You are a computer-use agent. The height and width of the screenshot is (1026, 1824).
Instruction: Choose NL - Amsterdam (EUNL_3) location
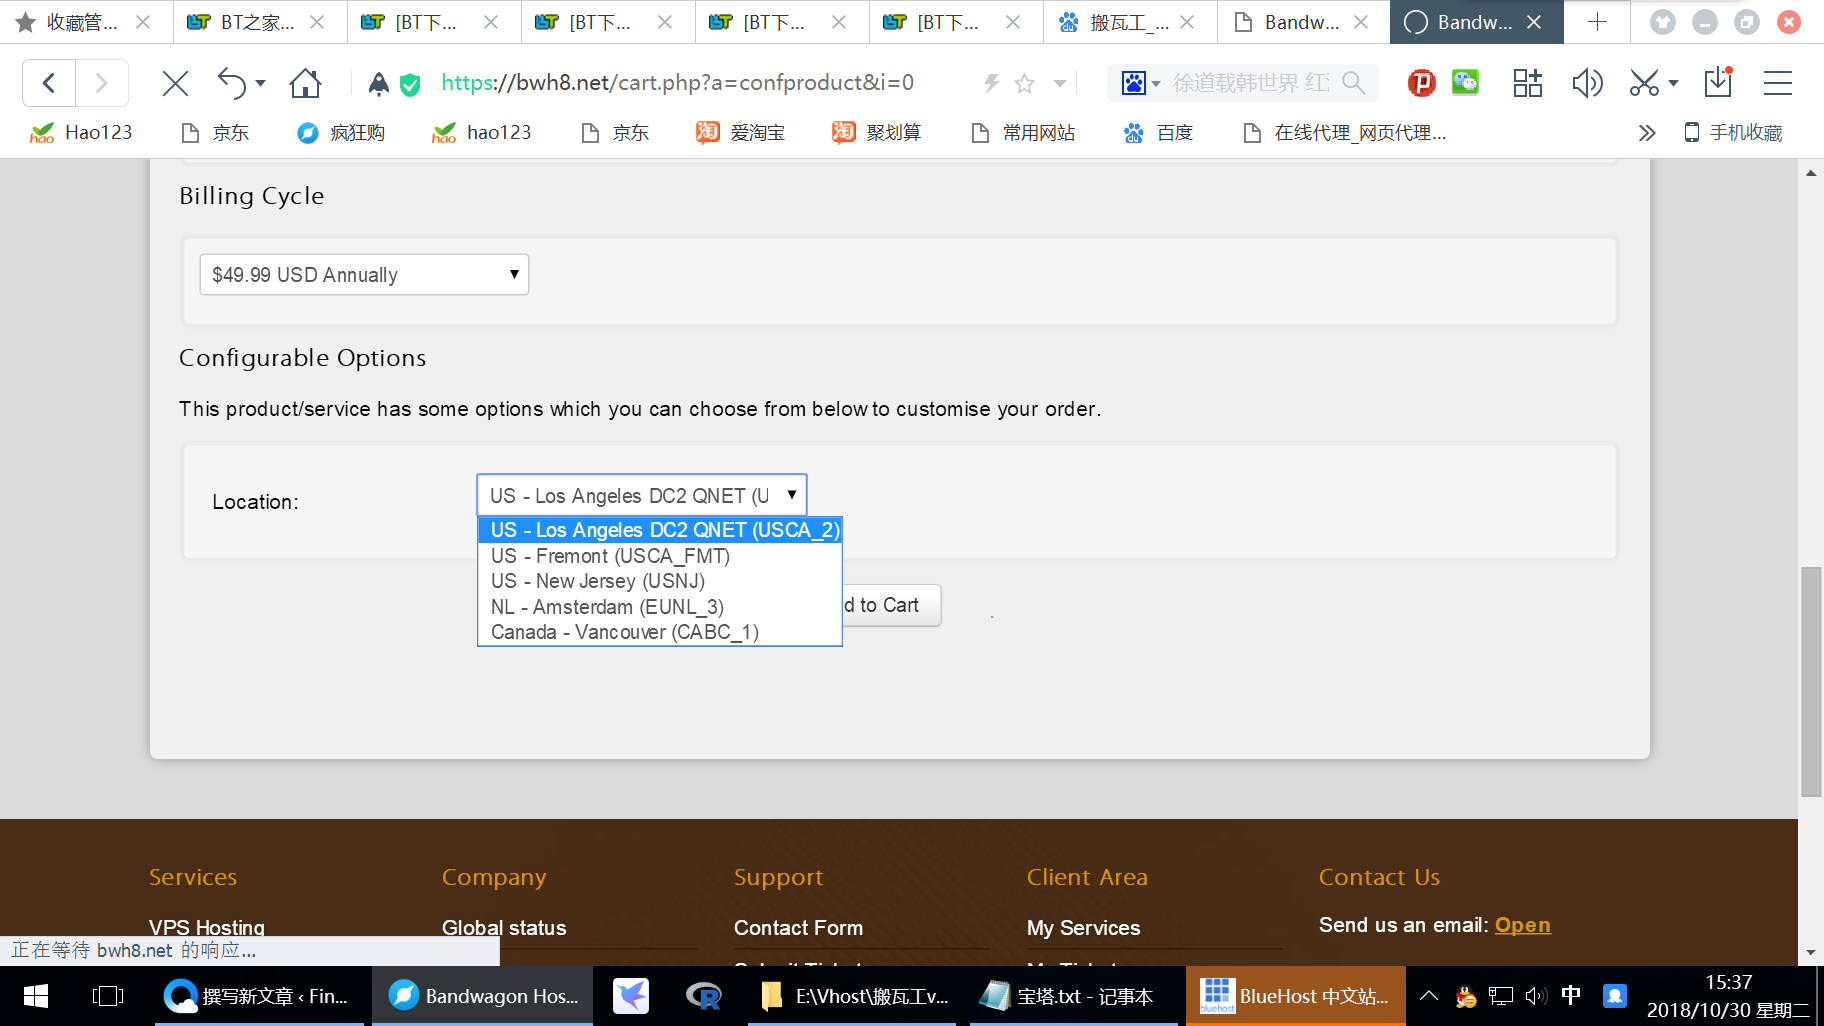(660, 607)
